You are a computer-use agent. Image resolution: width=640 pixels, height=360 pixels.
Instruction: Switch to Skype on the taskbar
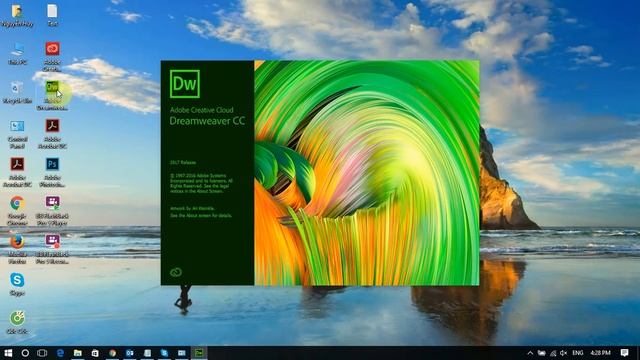coord(164,353)
